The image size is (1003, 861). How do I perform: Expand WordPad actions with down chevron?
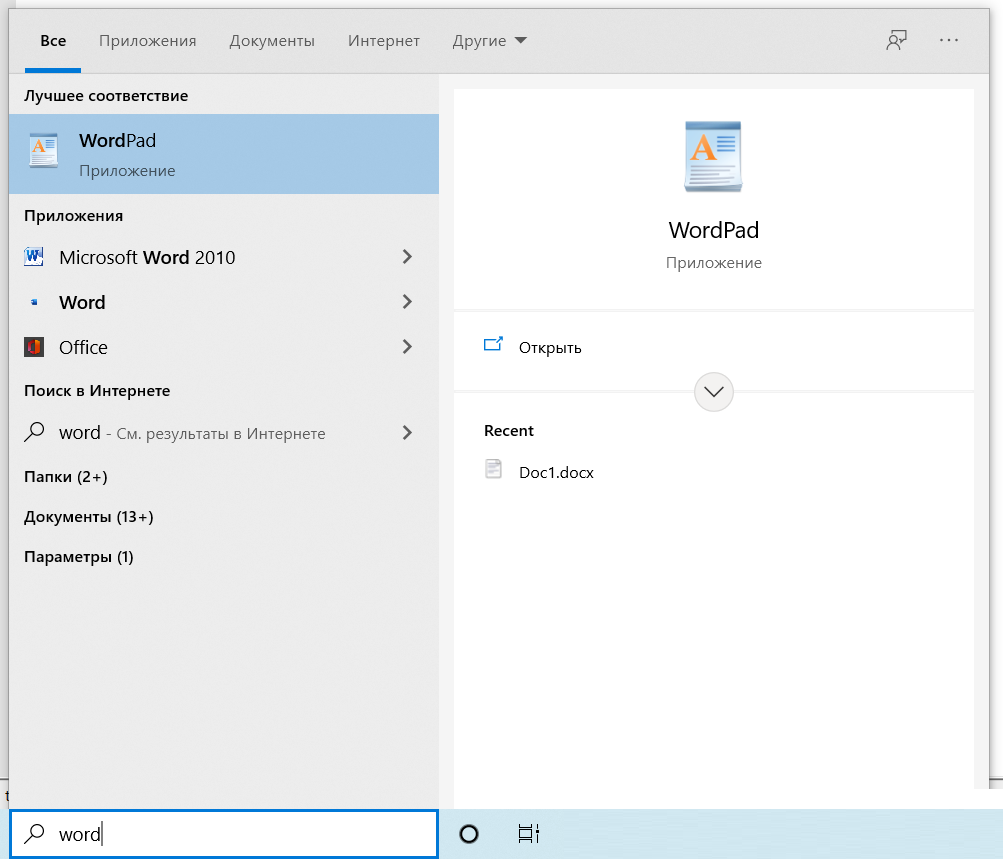coord(713,392)
